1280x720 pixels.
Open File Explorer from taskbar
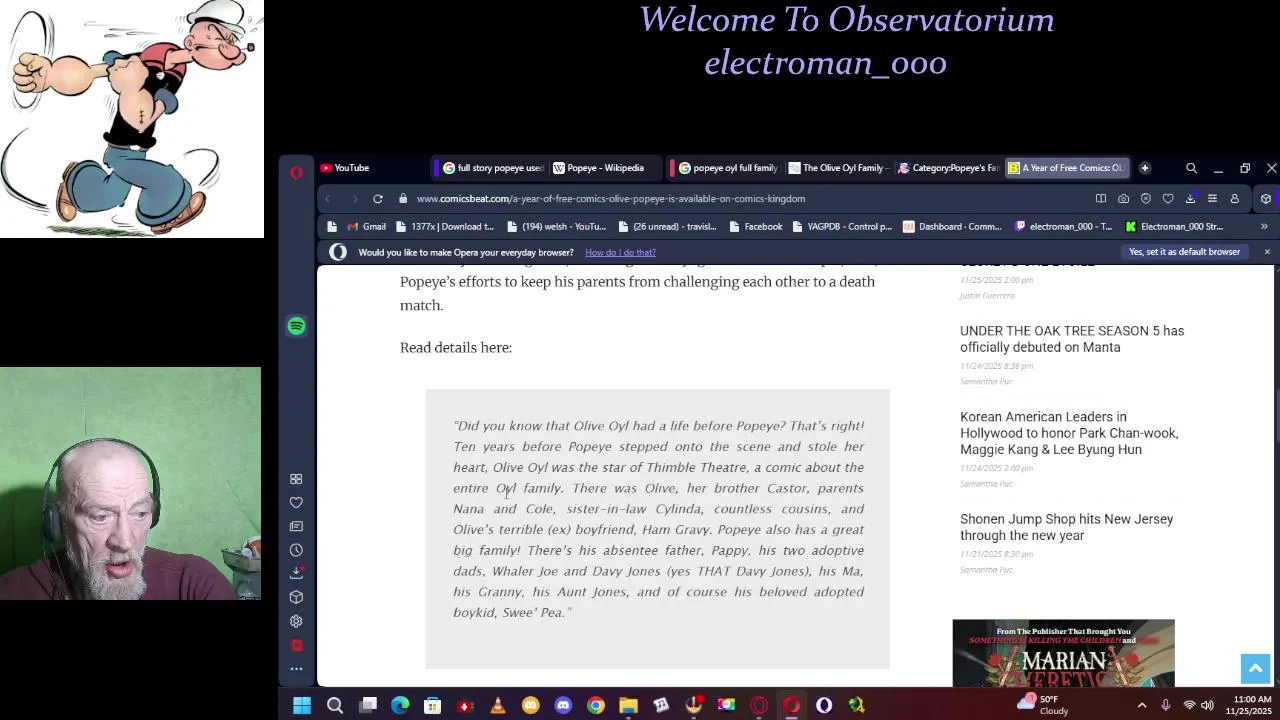(628, 706)
